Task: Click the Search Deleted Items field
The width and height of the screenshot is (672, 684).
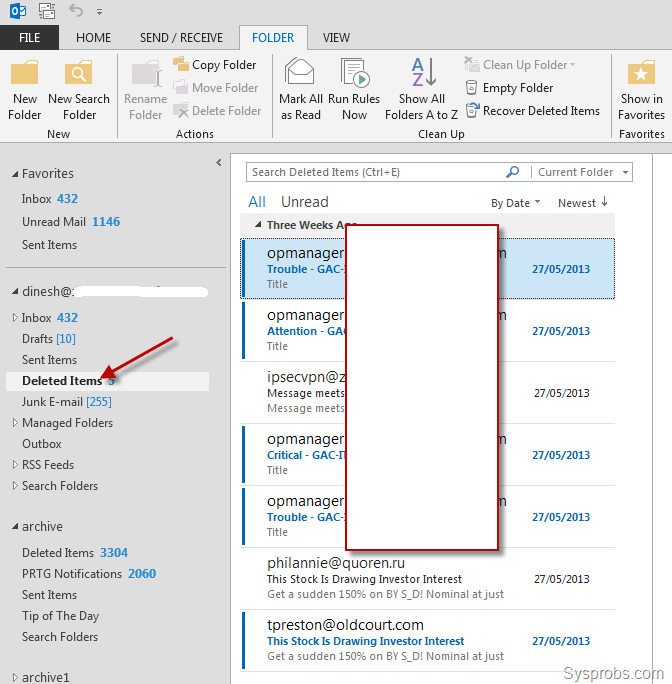Action: 375,172
